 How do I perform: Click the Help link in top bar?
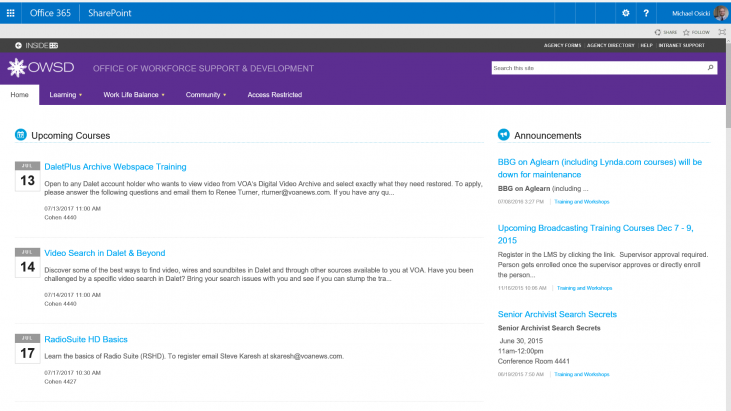point(646,45)
